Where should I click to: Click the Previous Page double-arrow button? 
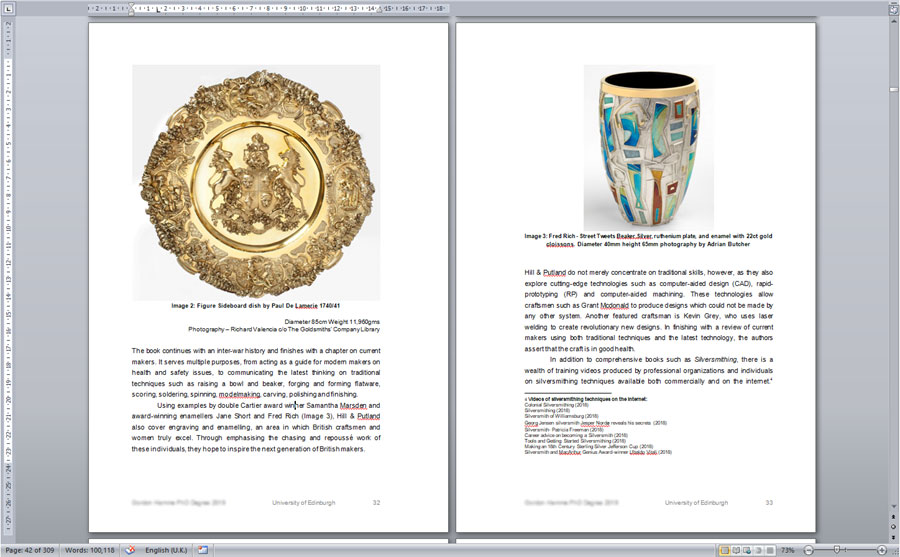(x=894, y=516)
